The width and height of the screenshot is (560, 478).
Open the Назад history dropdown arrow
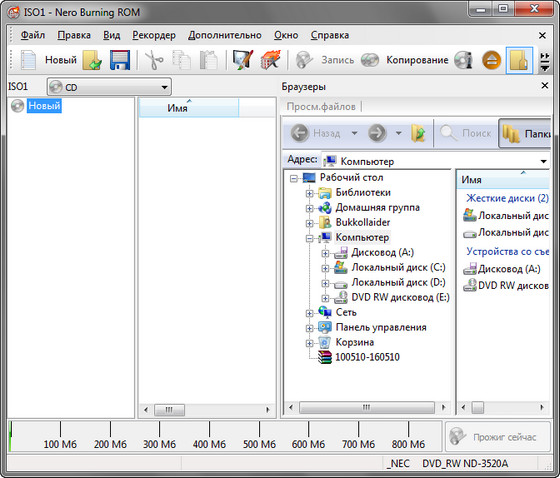pyautogui.click(x=354, y=133)
